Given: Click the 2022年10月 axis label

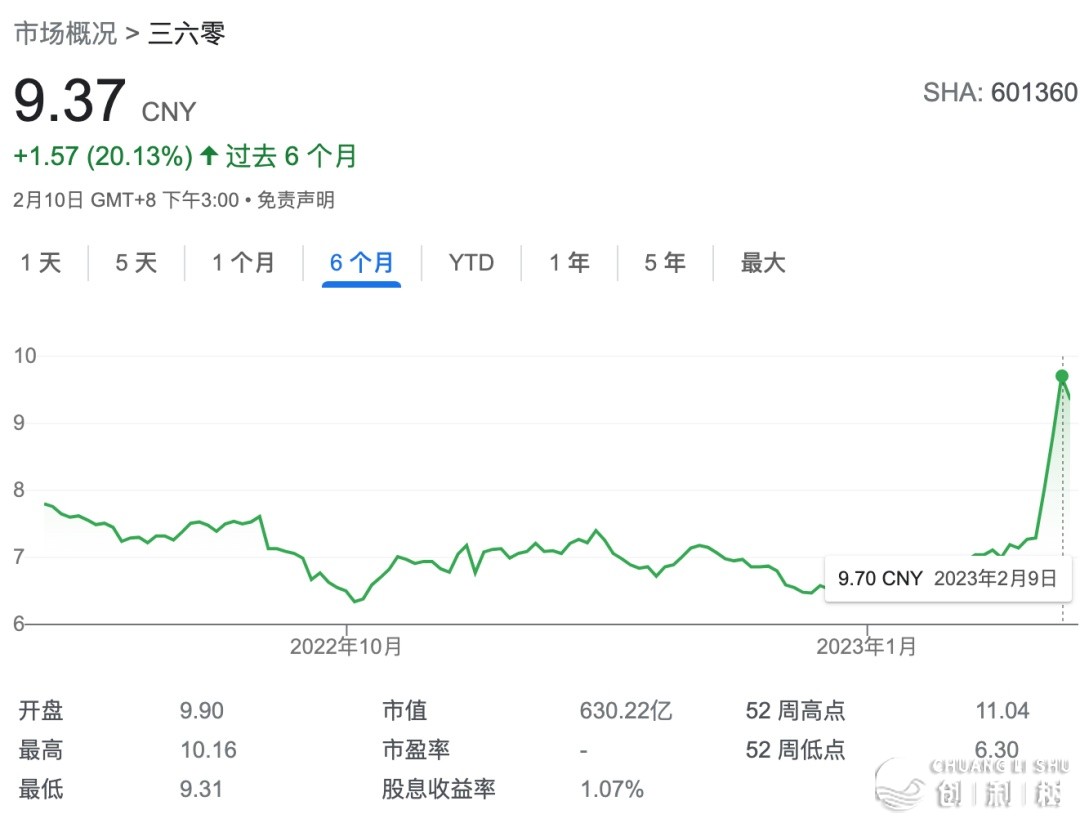Looking at the screenshot, I should 346,647.
